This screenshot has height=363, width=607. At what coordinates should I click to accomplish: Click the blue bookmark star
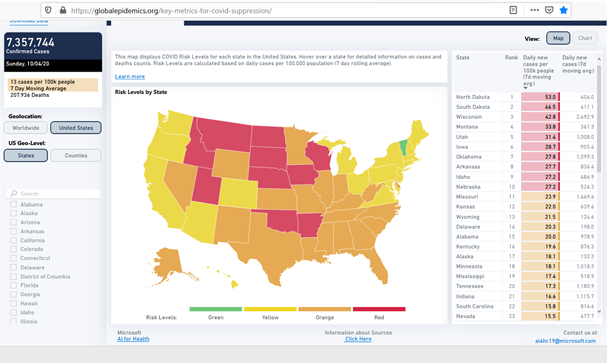click(564, 10)
